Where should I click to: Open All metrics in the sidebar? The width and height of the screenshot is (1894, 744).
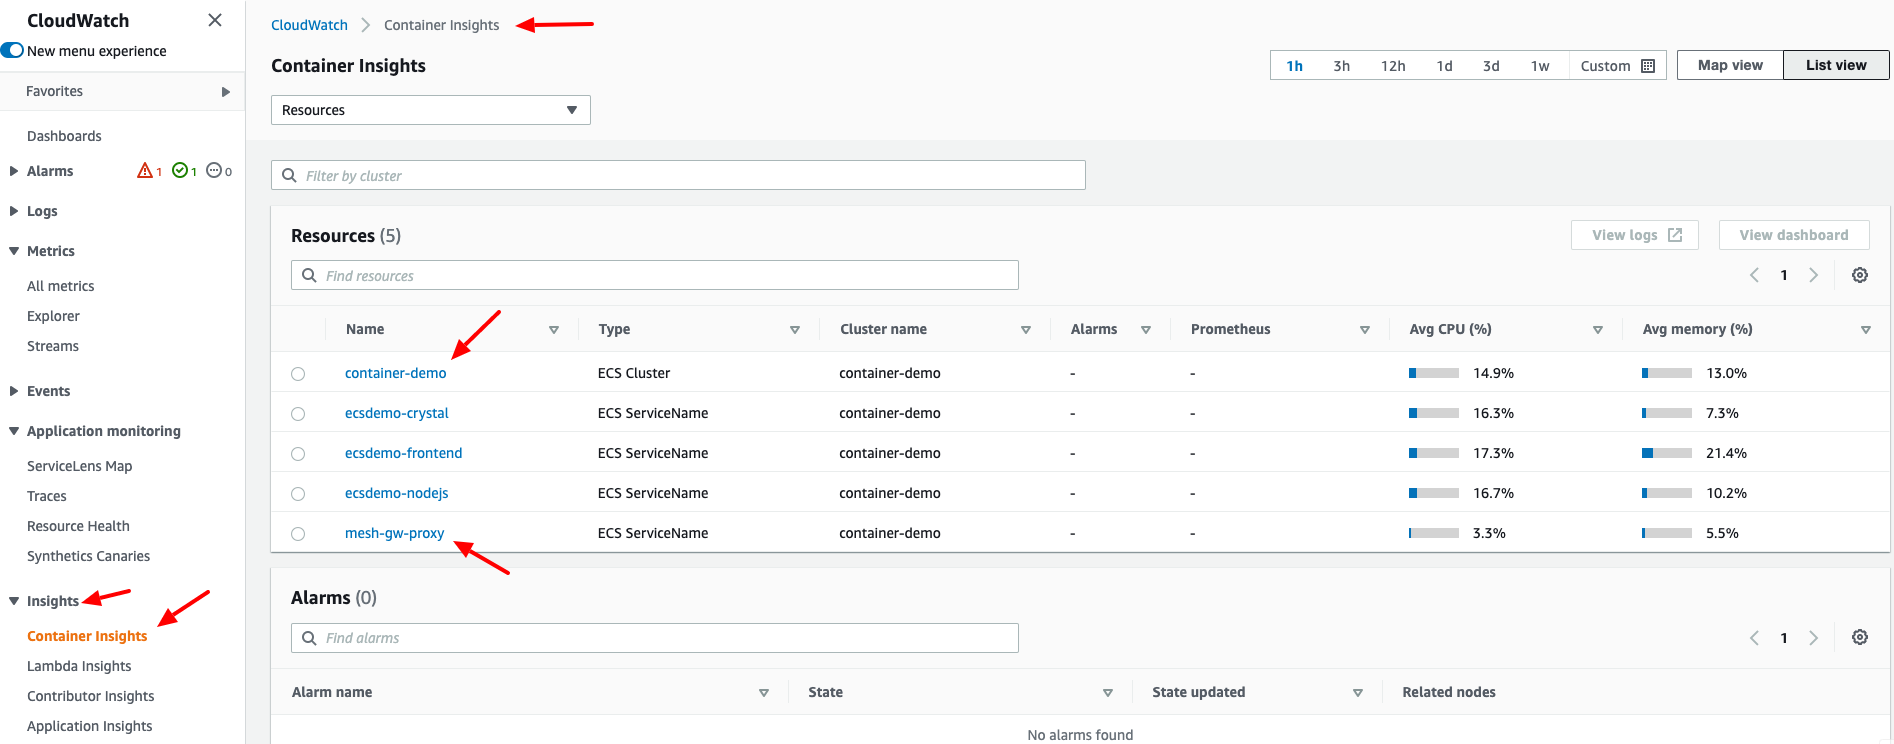[x=61, y=286]
